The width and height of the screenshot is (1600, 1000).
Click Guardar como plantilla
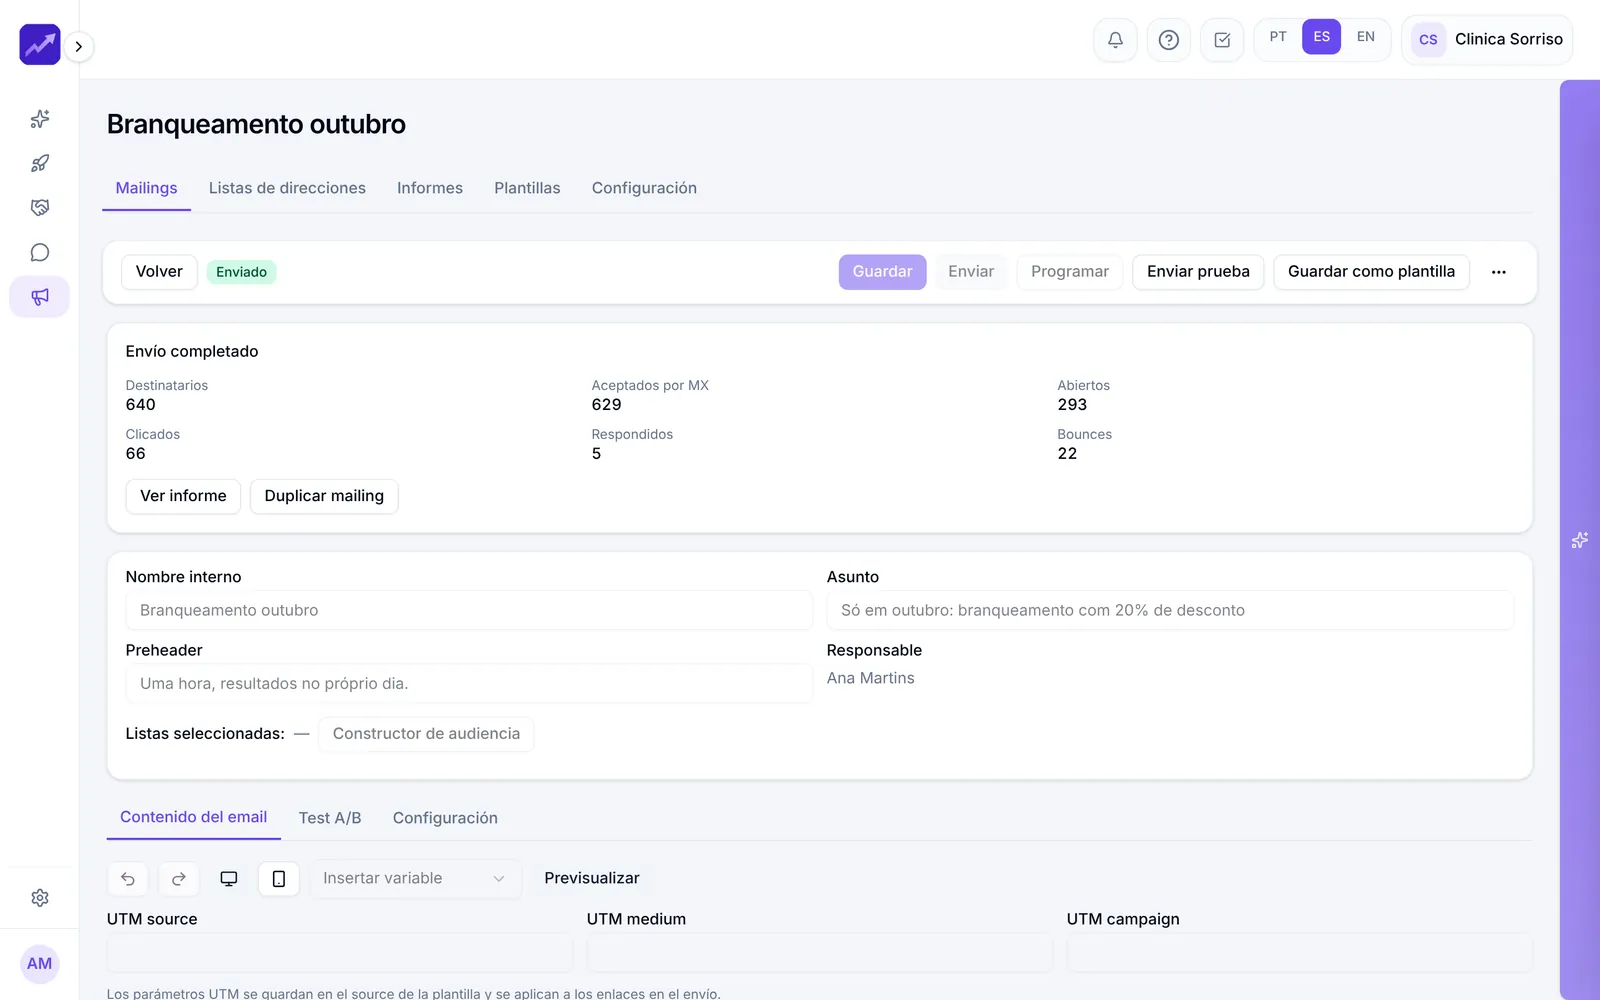[x=1371, y=272]
